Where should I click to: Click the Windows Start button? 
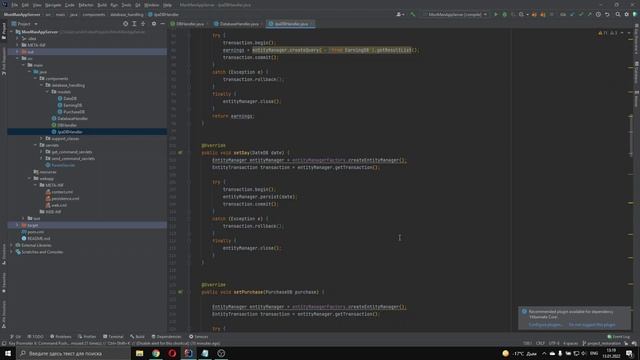pyautogui.click(x=8, y=353)
